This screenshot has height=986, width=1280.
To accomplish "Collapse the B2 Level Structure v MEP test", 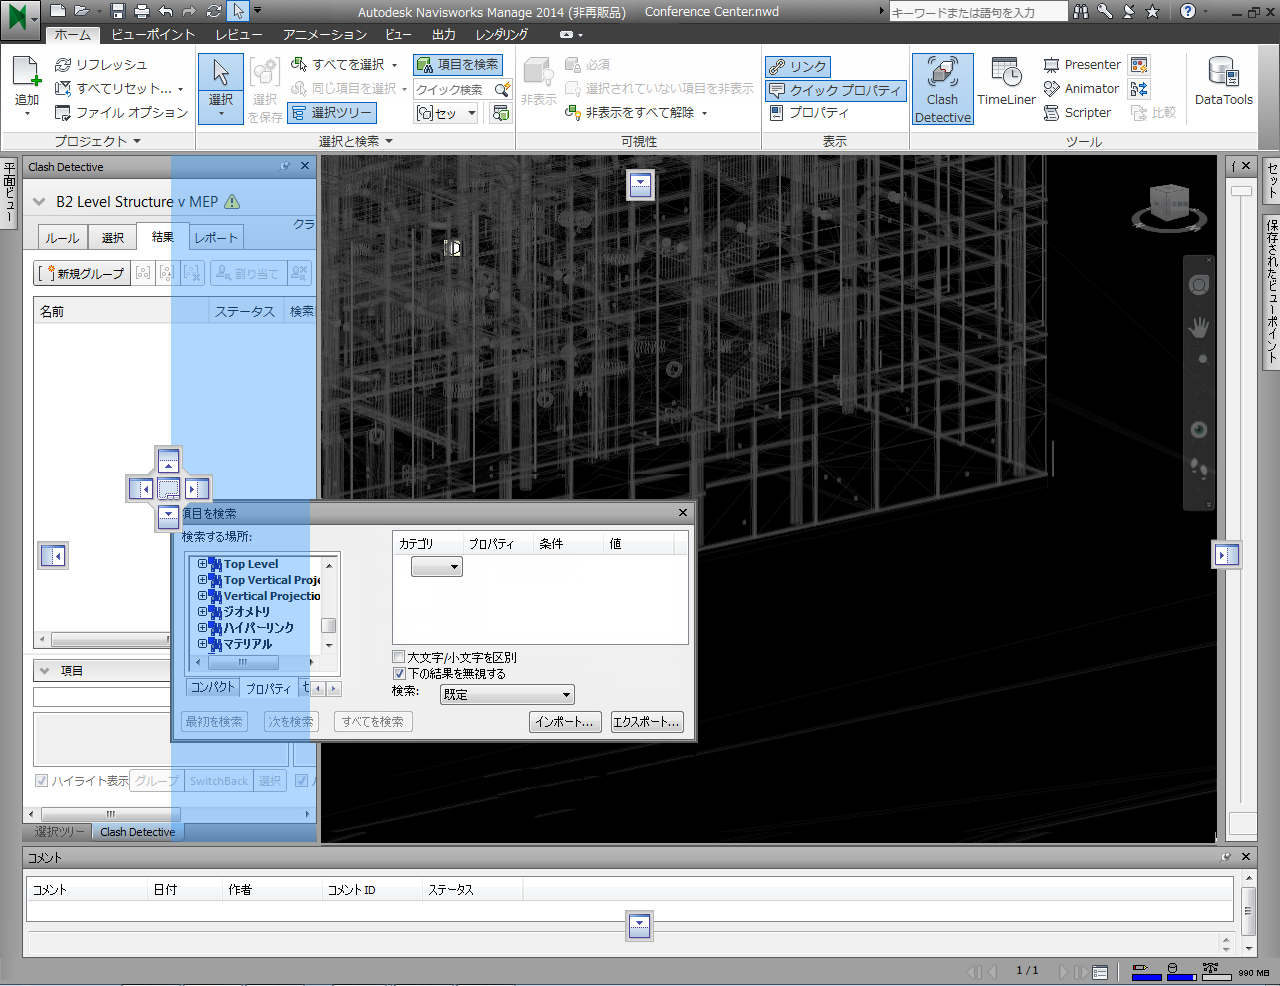I will click(39, 202).
